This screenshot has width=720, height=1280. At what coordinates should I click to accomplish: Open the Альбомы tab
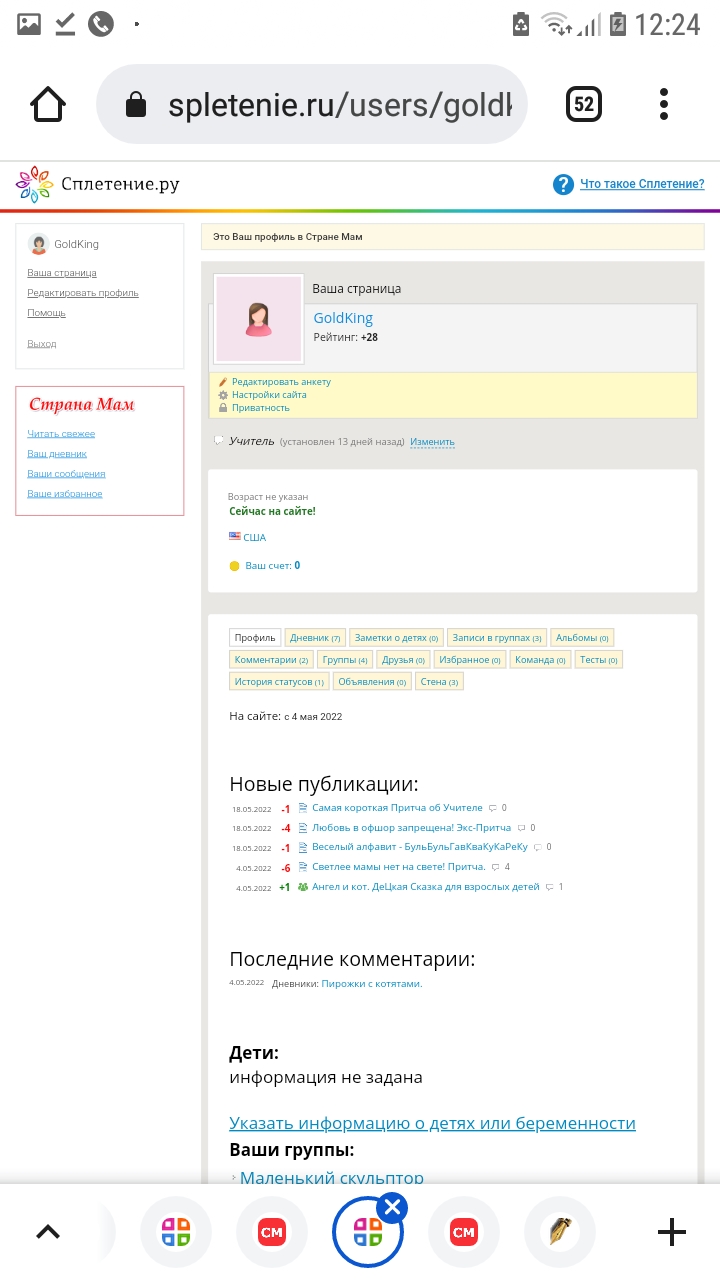click(x=582, y=637)
